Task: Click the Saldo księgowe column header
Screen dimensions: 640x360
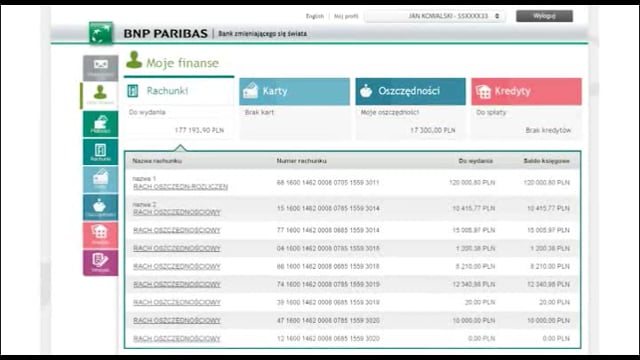Action: point(547,161)
